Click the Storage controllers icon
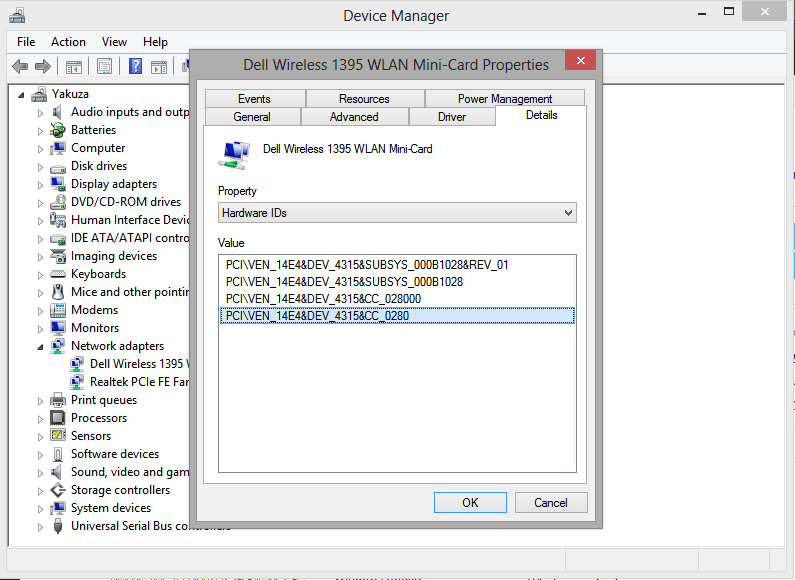 click(x=58, y=490)
